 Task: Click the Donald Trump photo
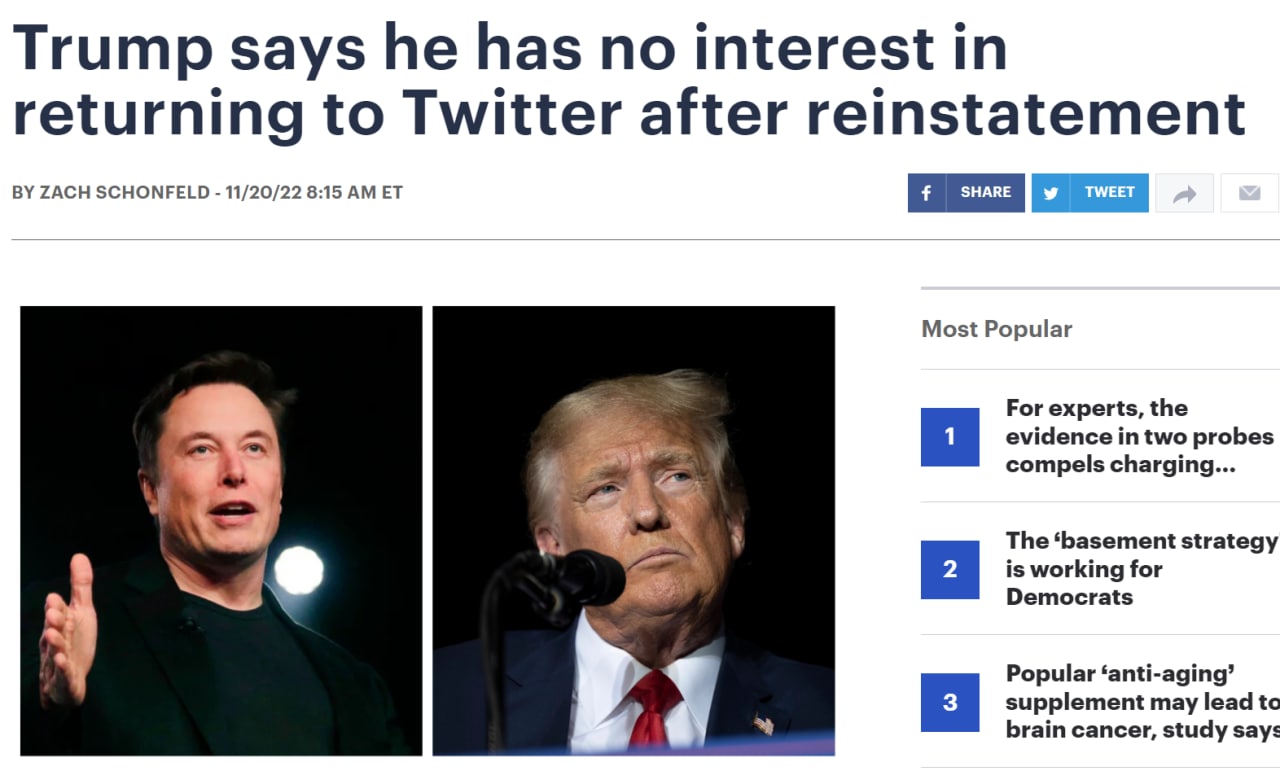(x=634, y=530)
